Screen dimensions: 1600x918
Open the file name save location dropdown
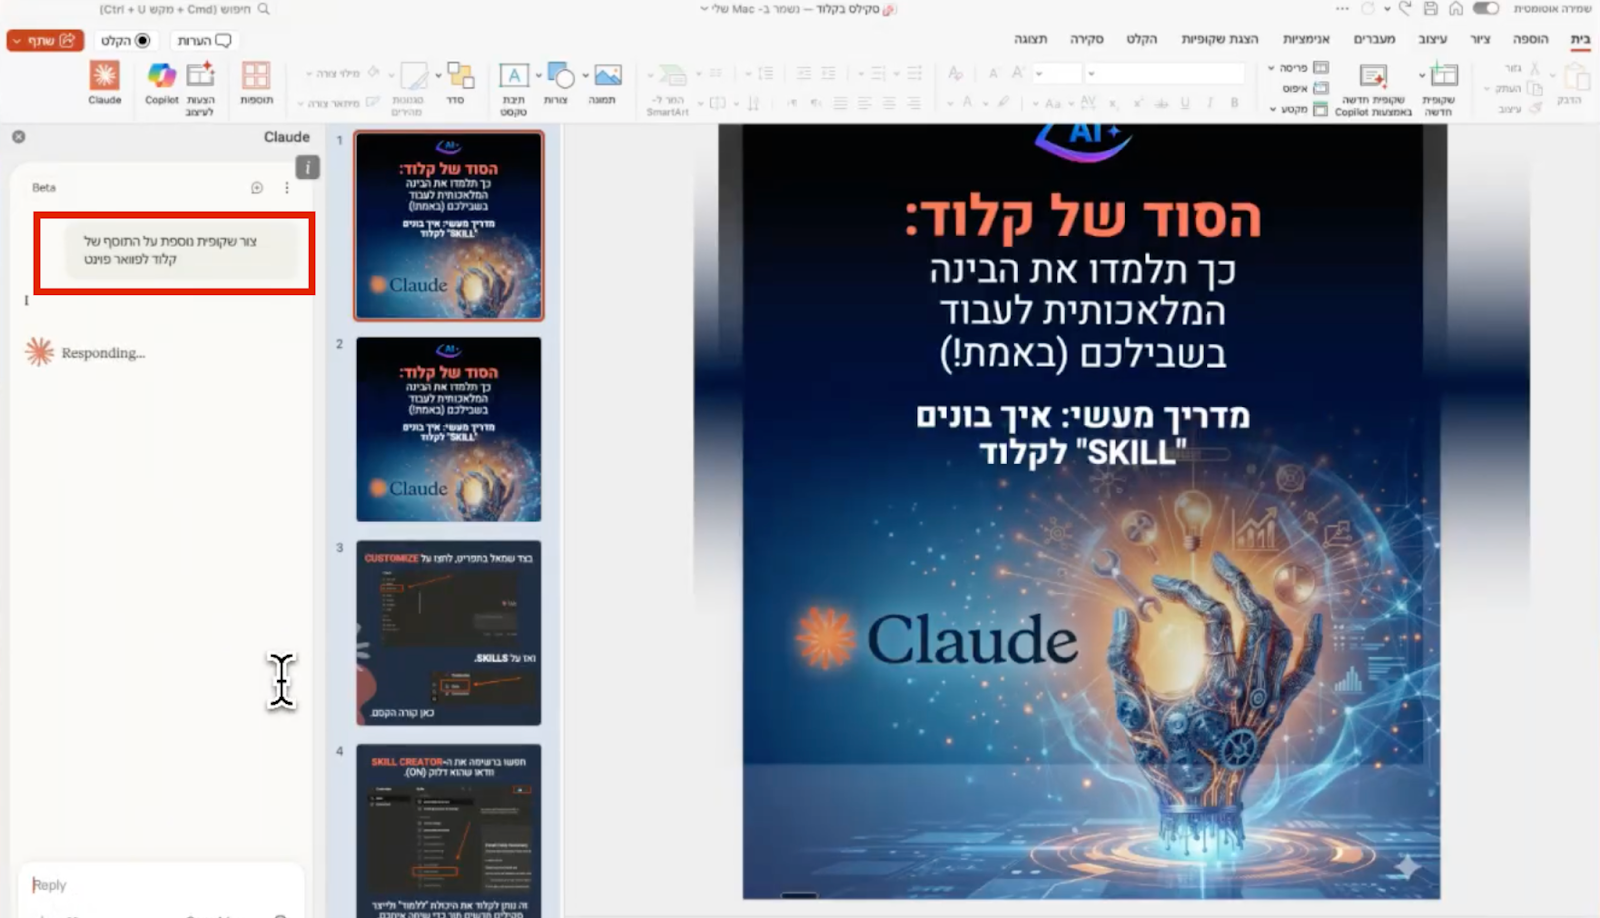[704, 9]
